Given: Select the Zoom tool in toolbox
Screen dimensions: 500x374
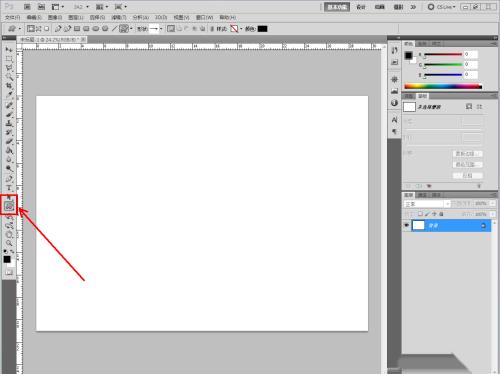Looking at the screenshot, I should point(9,243).
